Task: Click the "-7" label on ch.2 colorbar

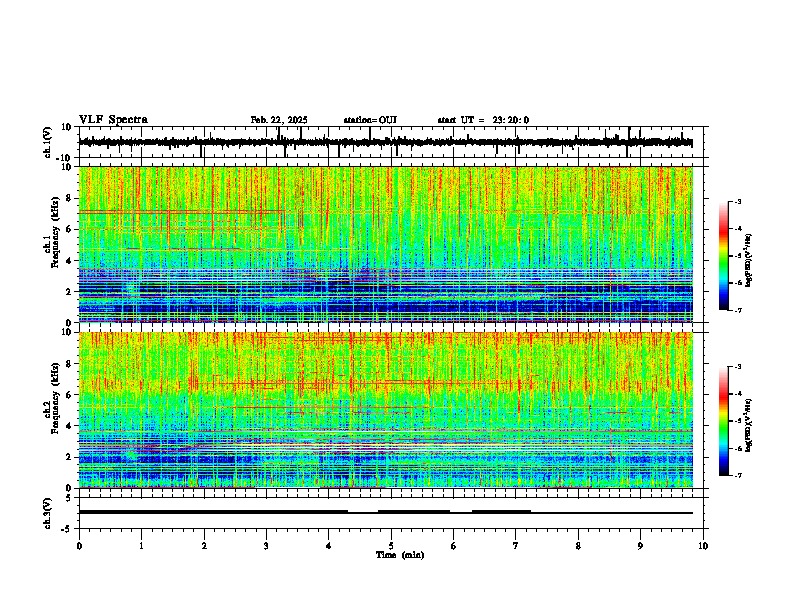Action: [738, 475]
